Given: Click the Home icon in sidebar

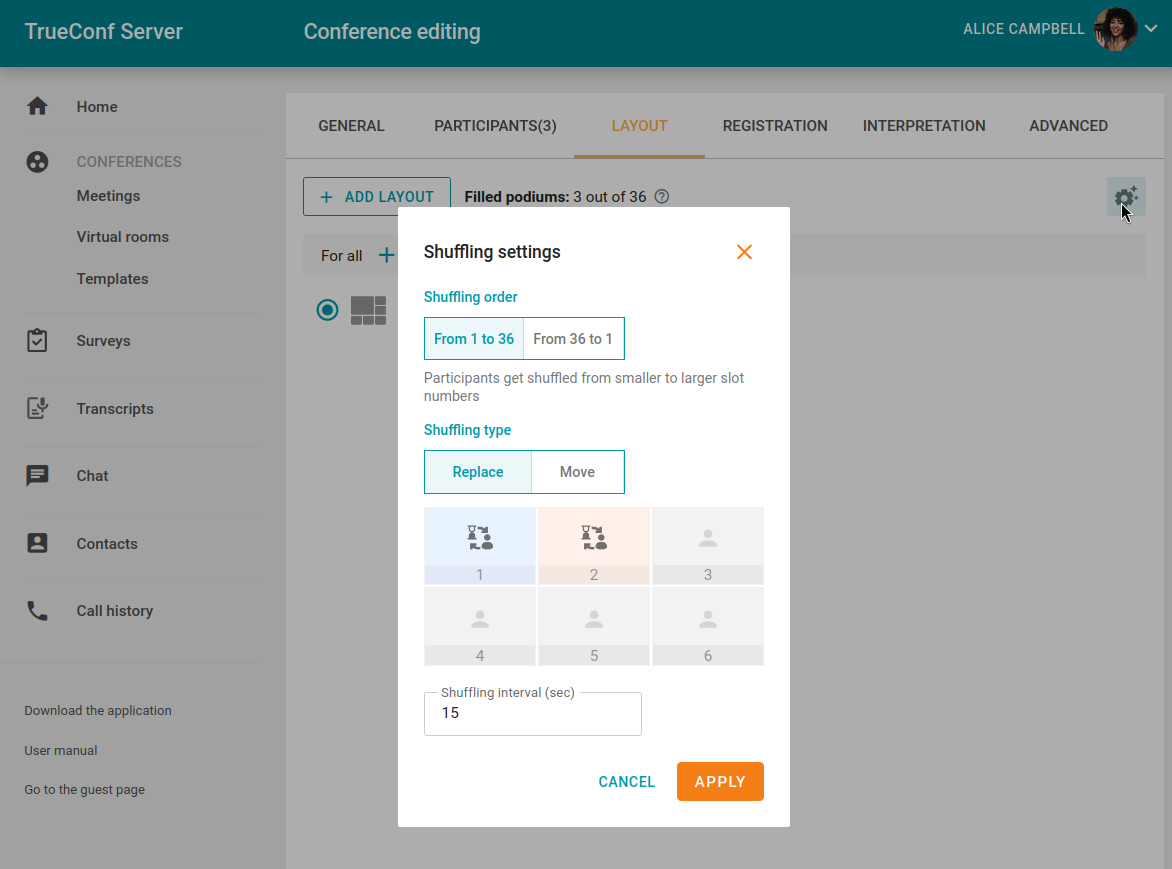Looking at the screenshot, I should tap(37, 106).
